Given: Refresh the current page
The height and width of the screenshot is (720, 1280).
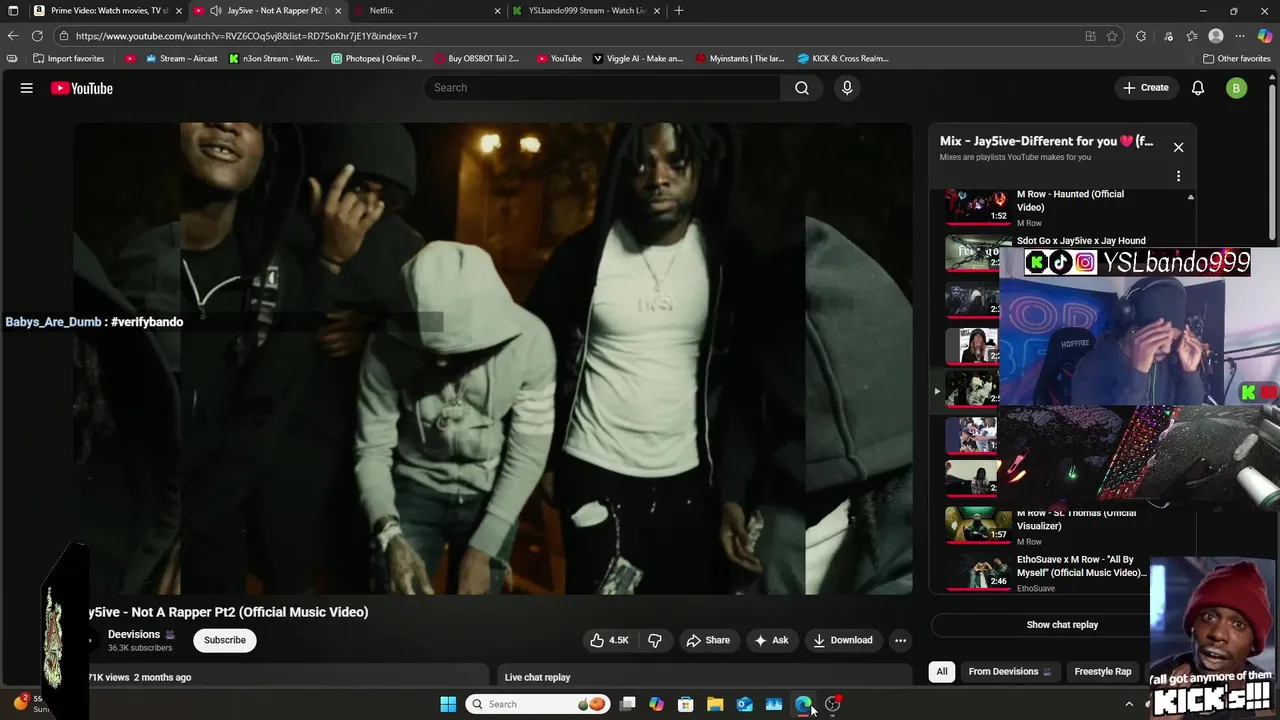Looking at the screenshot, I should pos(37,36).
